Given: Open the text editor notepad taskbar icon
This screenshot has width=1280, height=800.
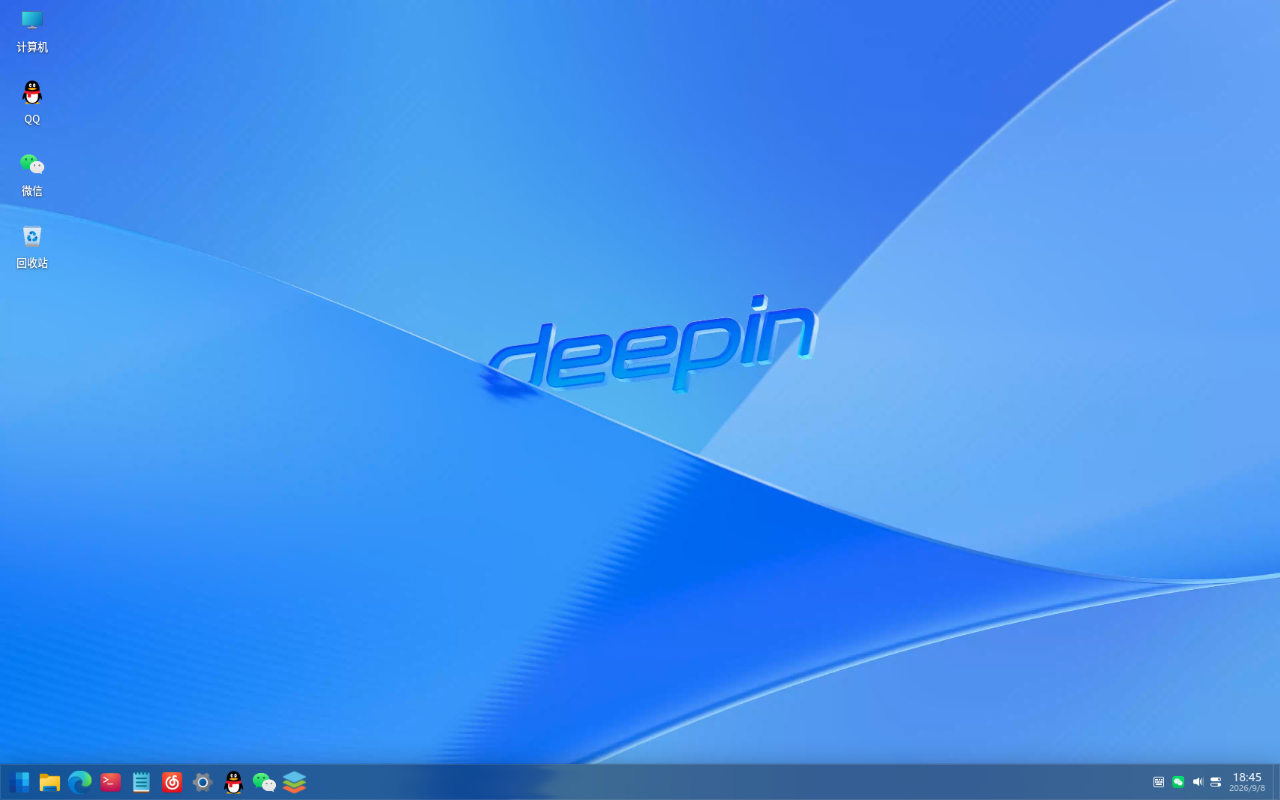Looking at the screenshot, I should 142,782.
